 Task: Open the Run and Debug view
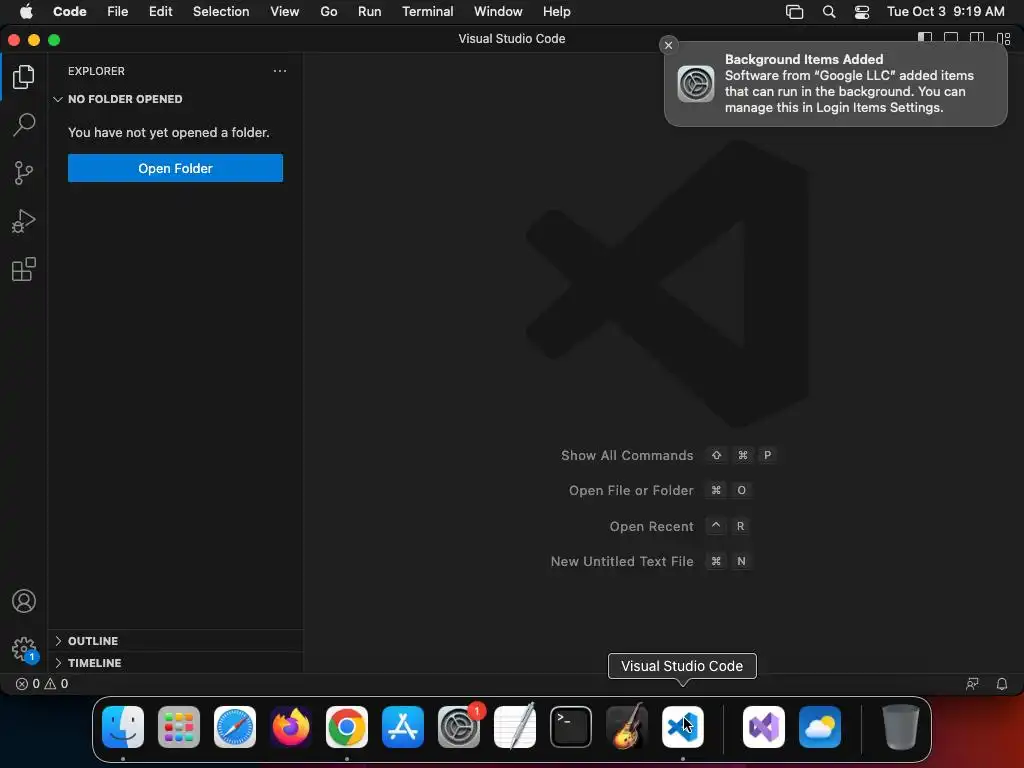point(24,221)
